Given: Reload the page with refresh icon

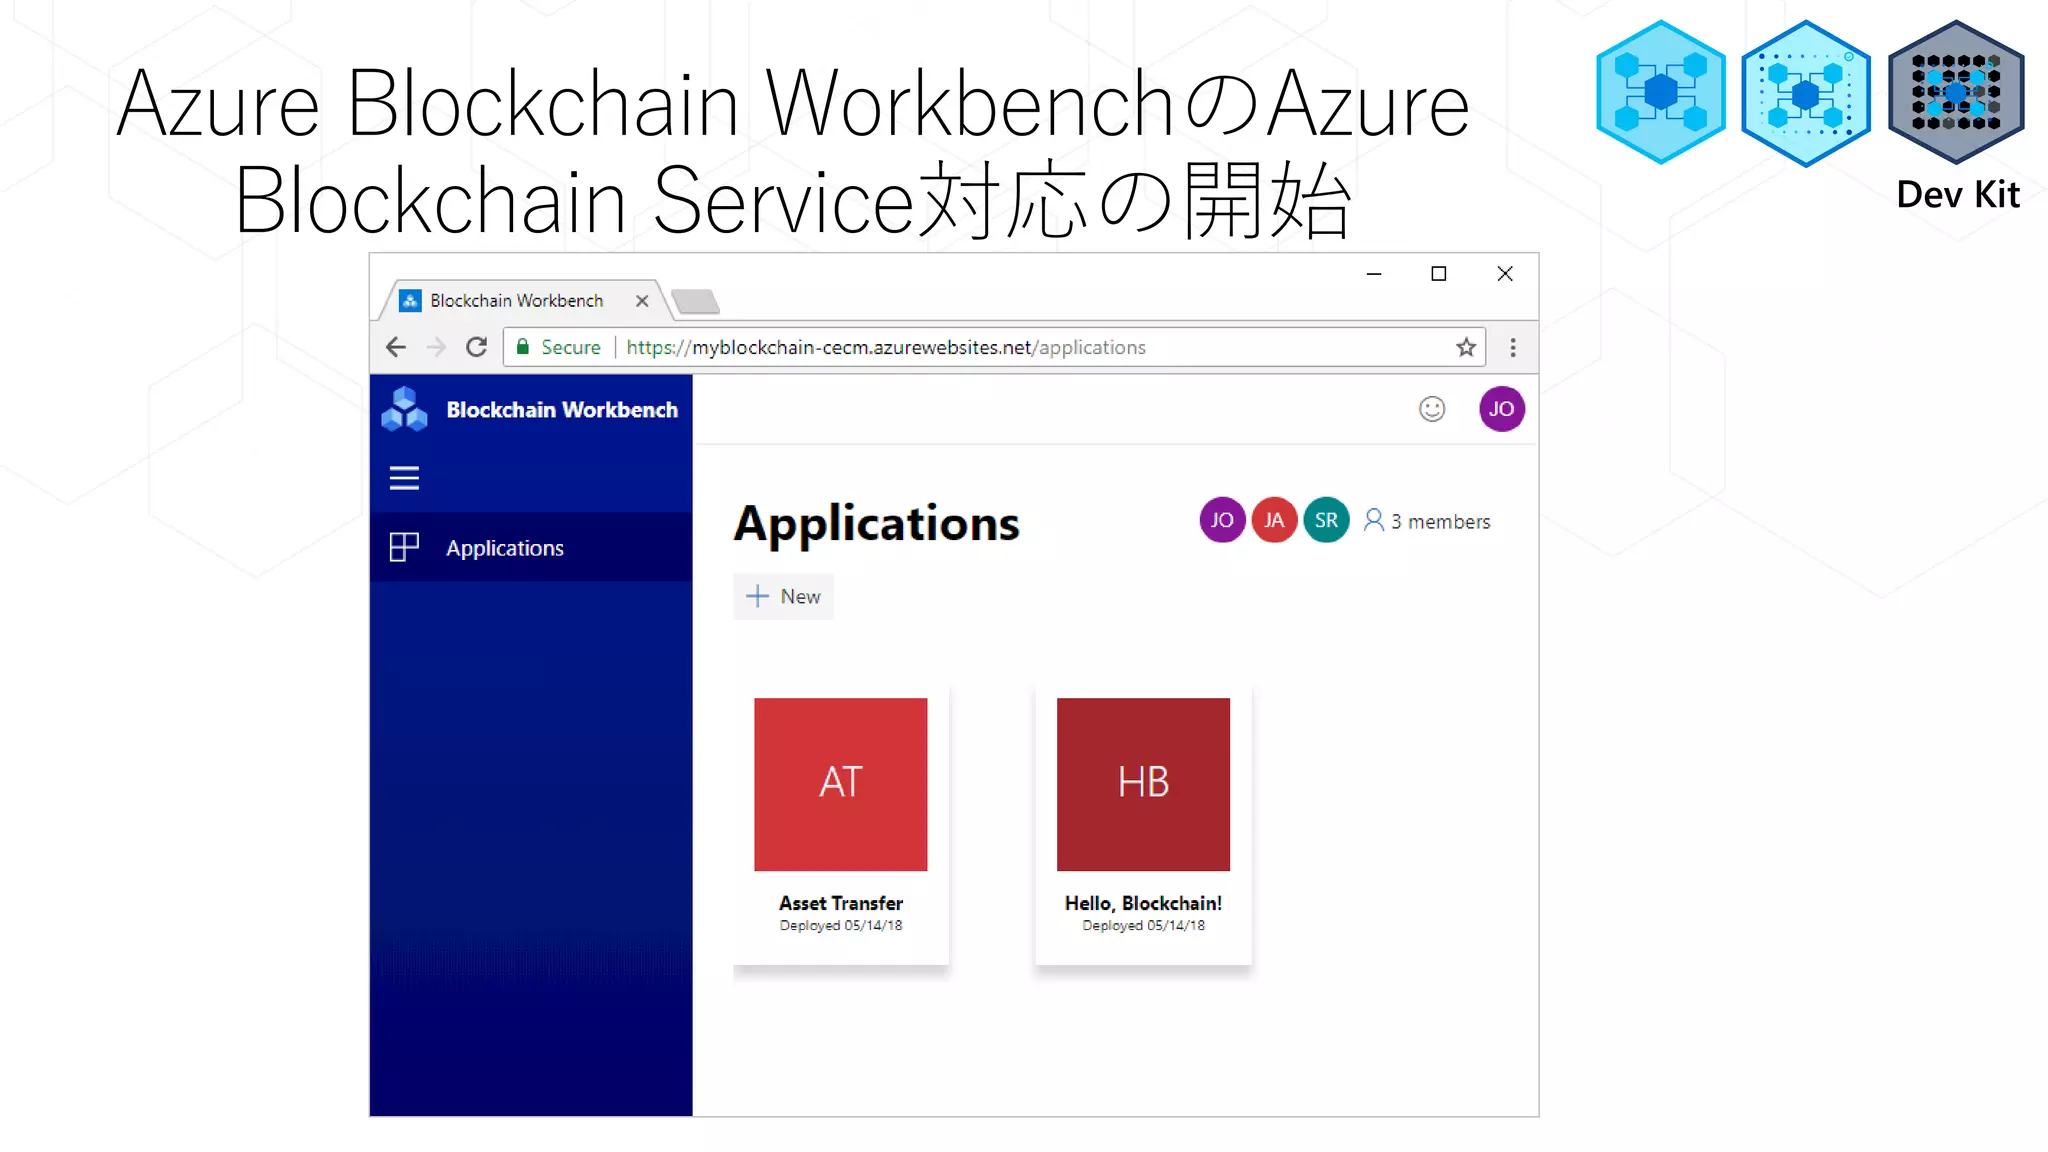Looking at the screenshot, I should point(477,347).
